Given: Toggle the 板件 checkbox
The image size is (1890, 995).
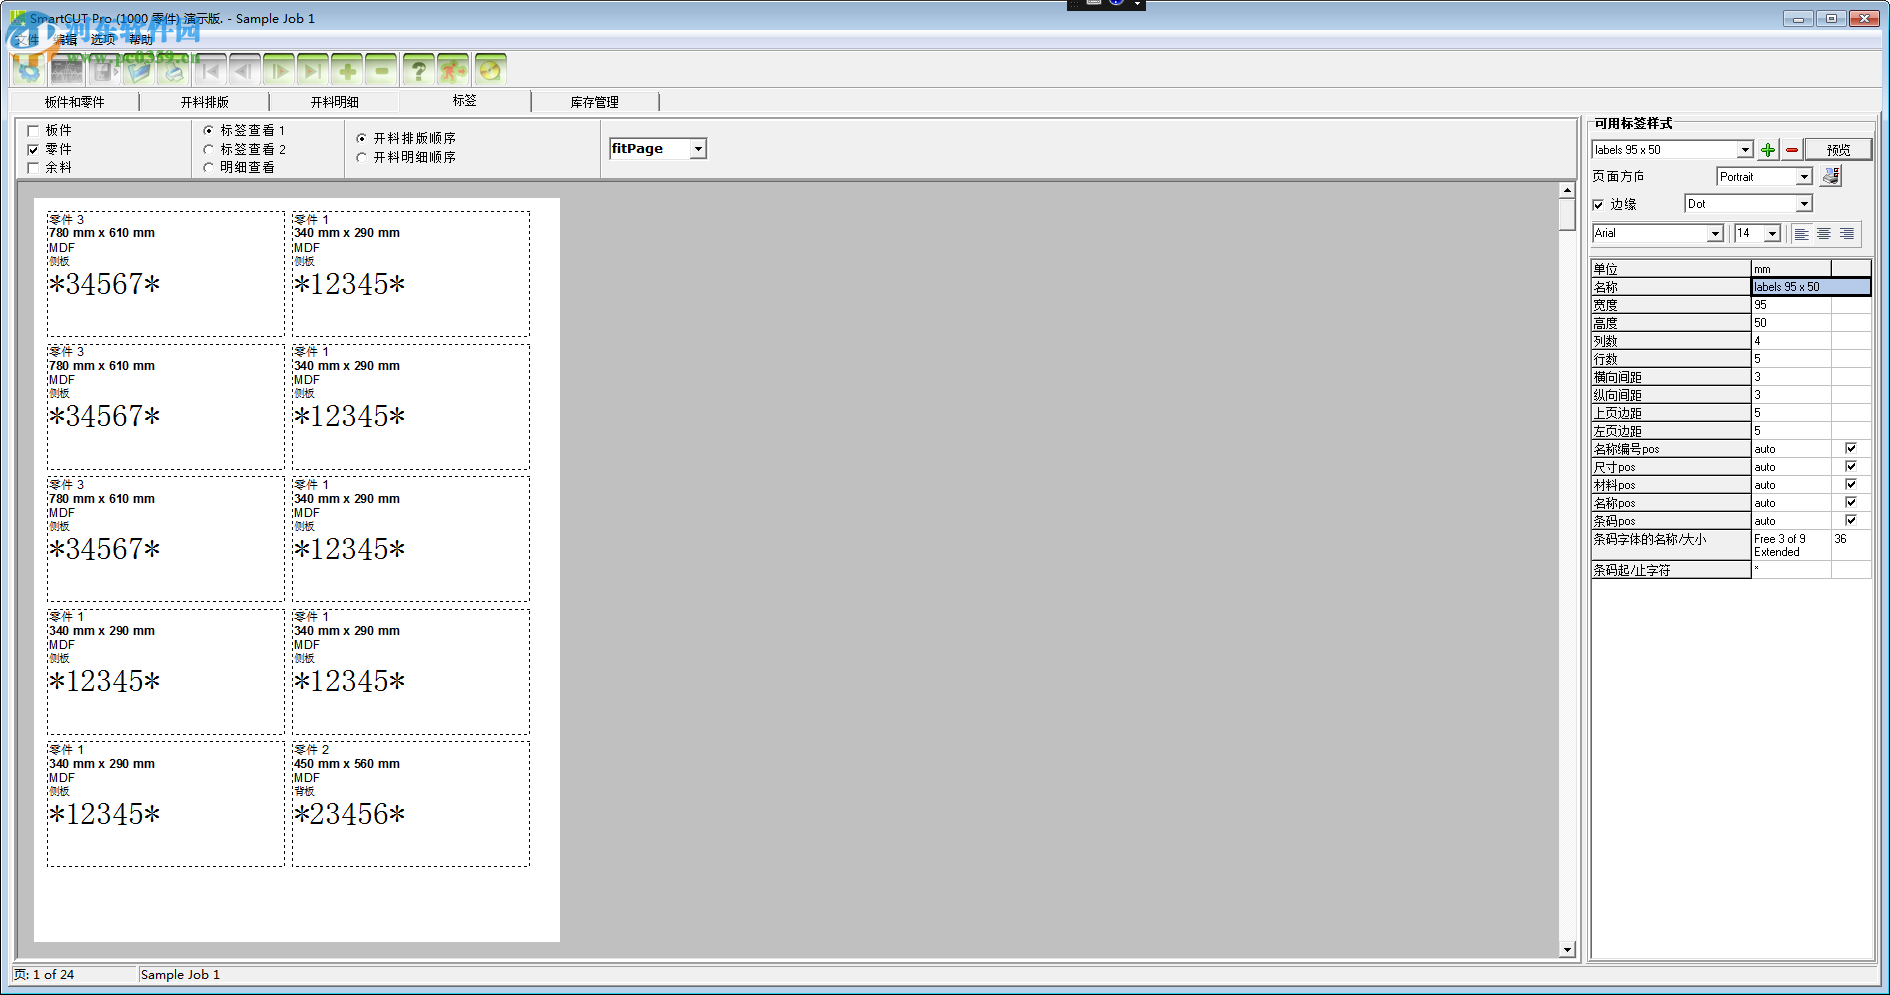Looking at the screenshot, I should [x=33, y=131].
